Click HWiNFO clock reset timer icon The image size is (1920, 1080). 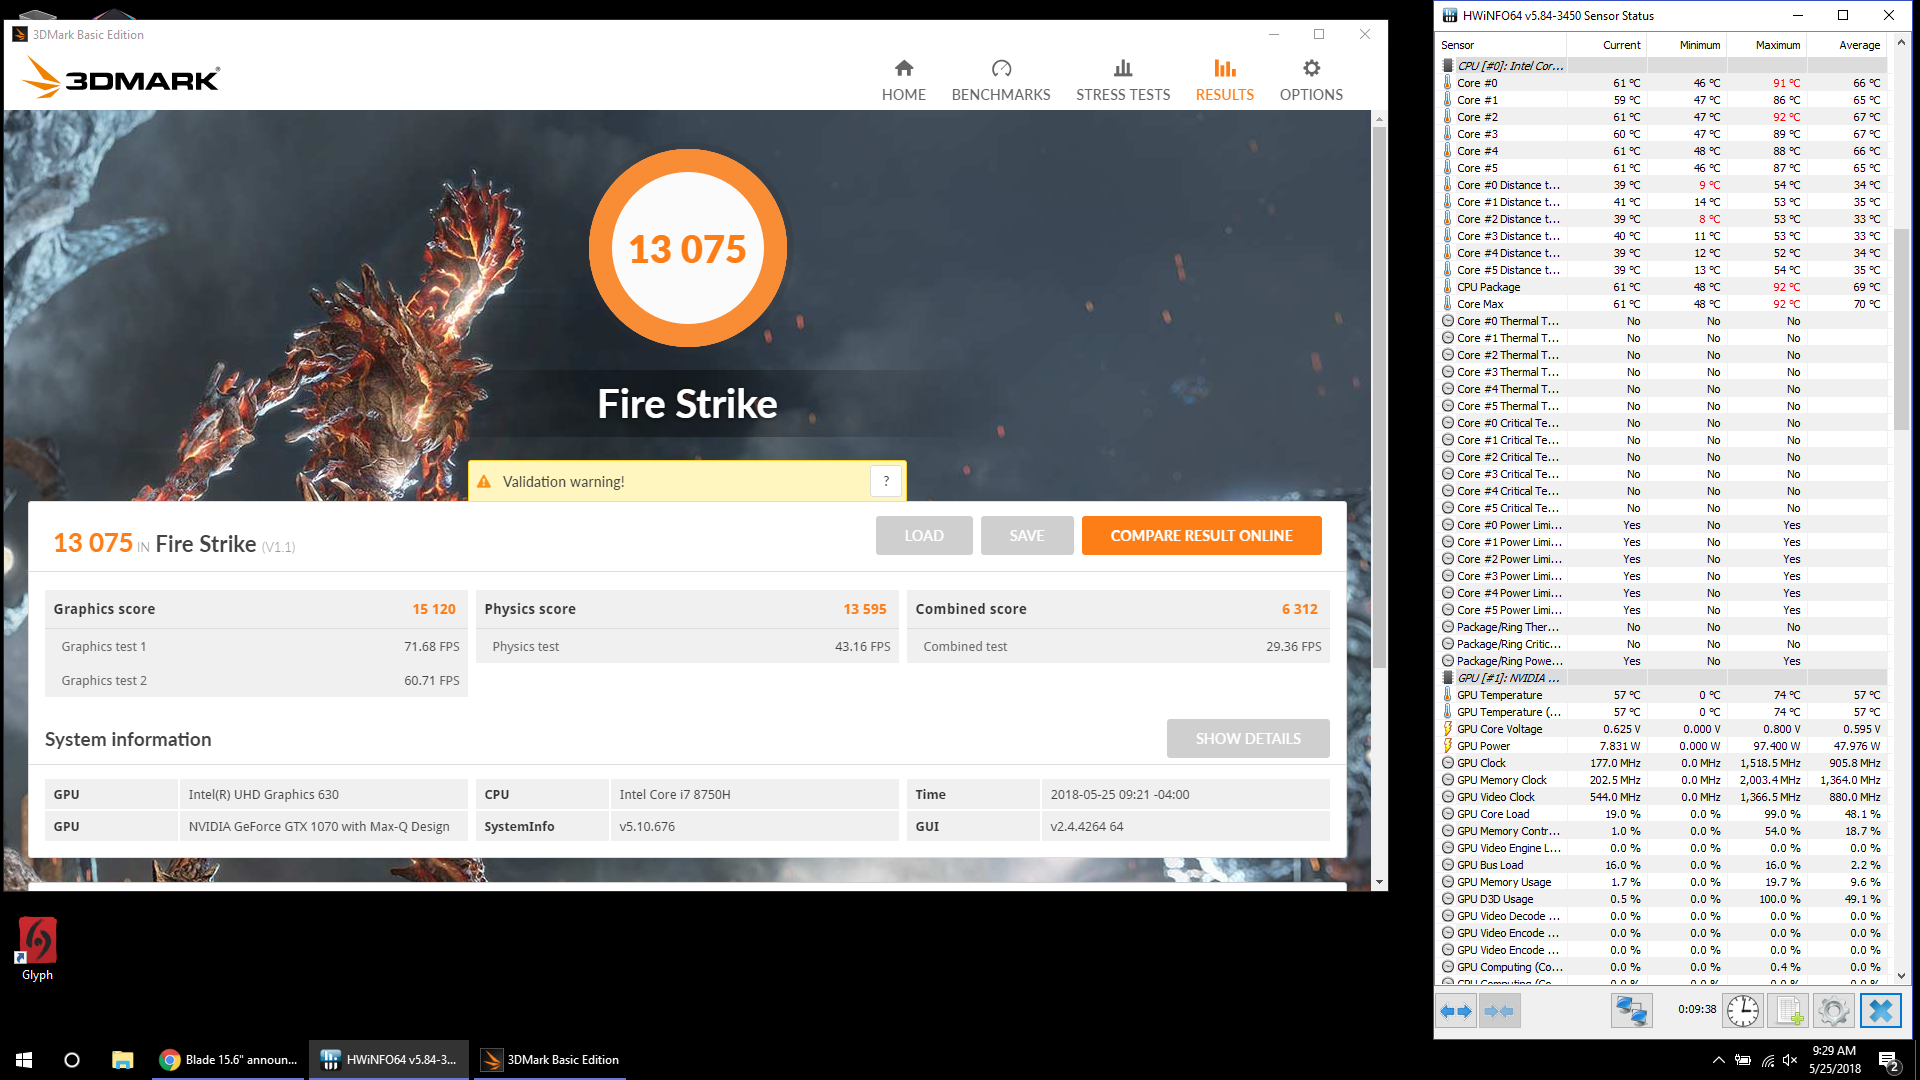coord(1743,1011)
